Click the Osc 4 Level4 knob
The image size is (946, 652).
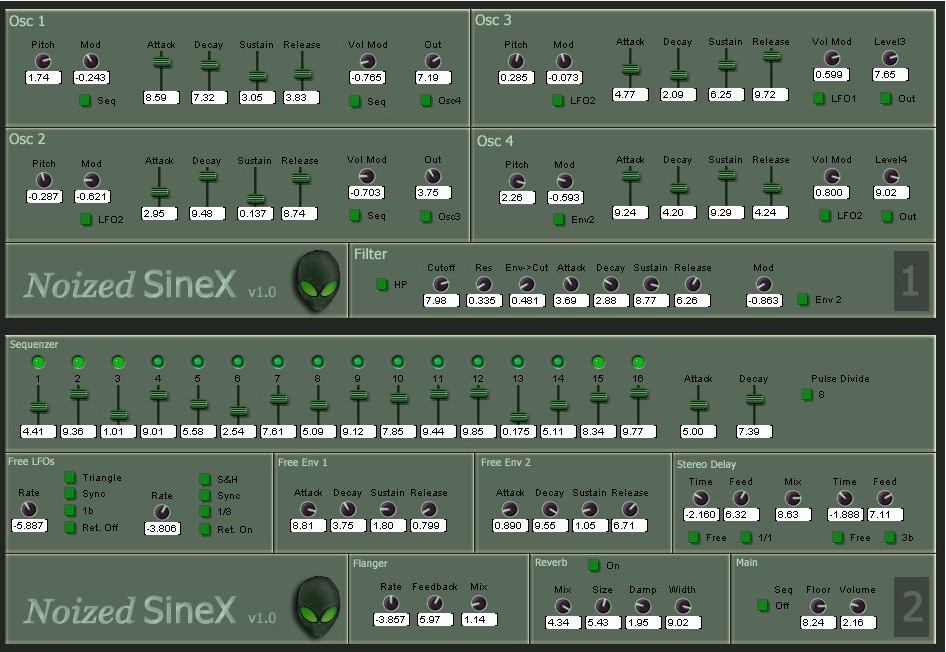pos(891,176)
